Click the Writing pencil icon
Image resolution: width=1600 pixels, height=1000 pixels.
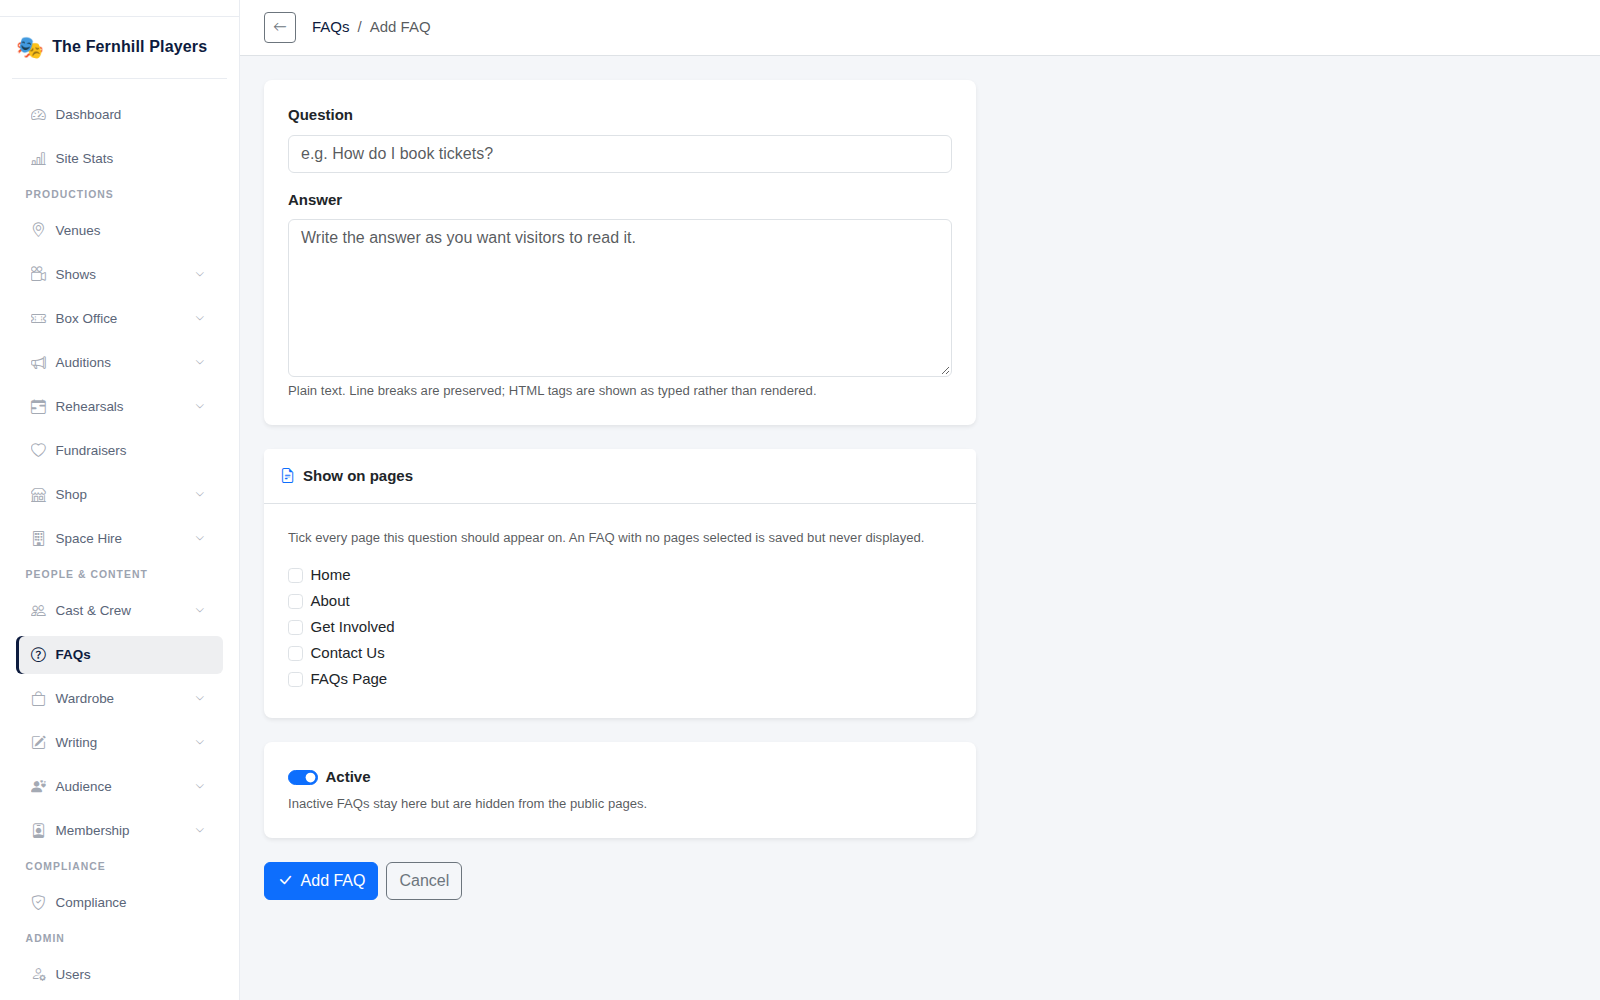click(38, 743)
